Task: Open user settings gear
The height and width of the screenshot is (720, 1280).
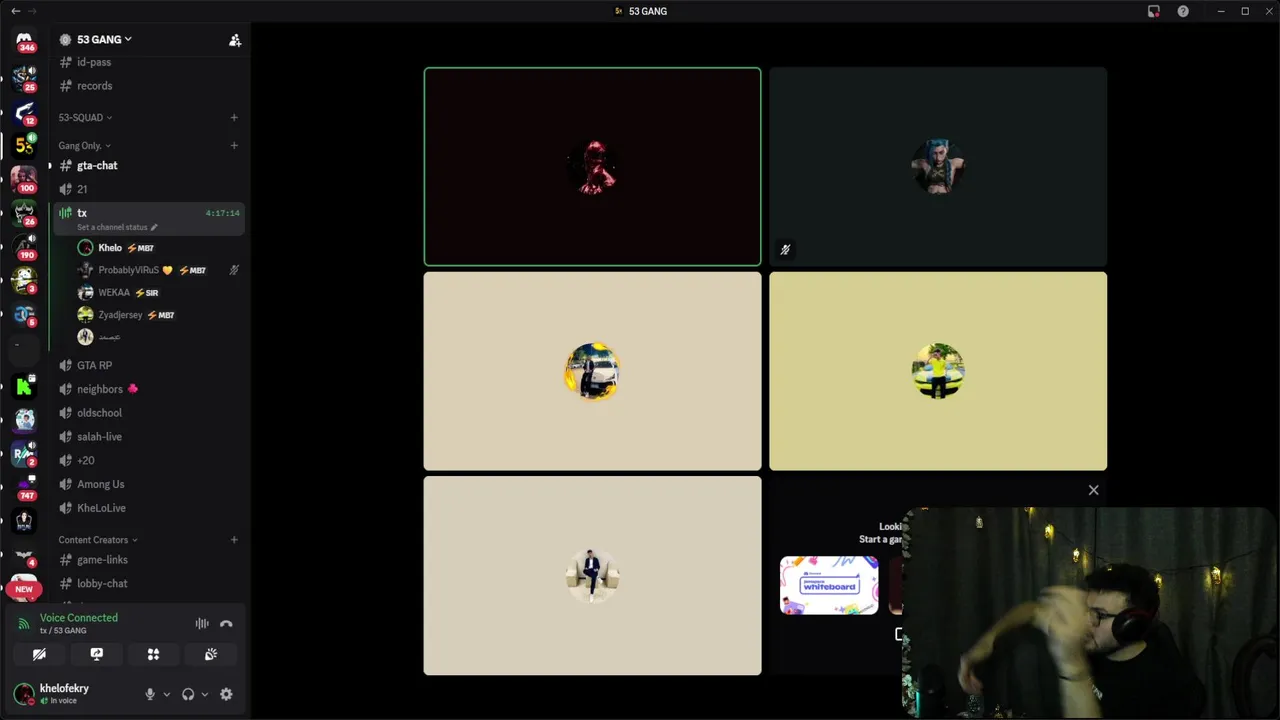Action: 226,694
